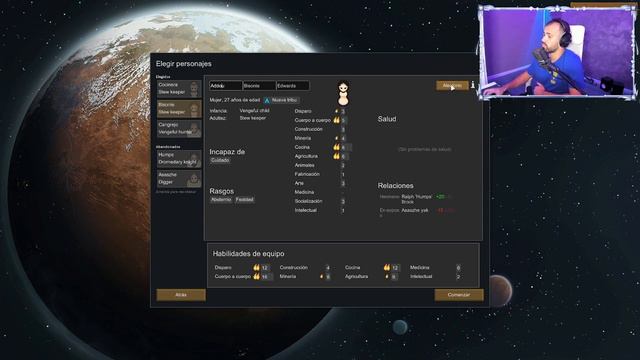The height and width of the screenshot is (360, 640).
Task: Open the character info icon beside Aleatorio
Action: (x=473, y=85)
